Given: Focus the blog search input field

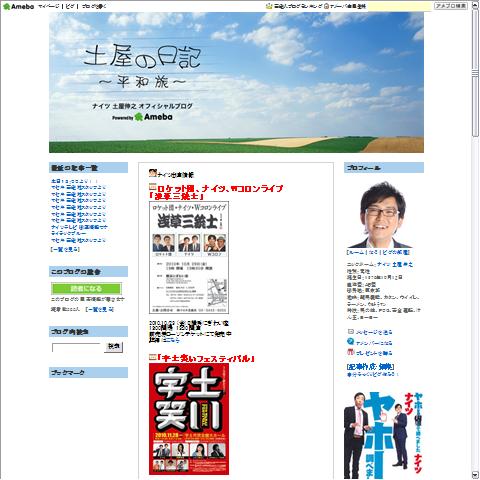Looking at the screenshot, I should pos(76,347).
